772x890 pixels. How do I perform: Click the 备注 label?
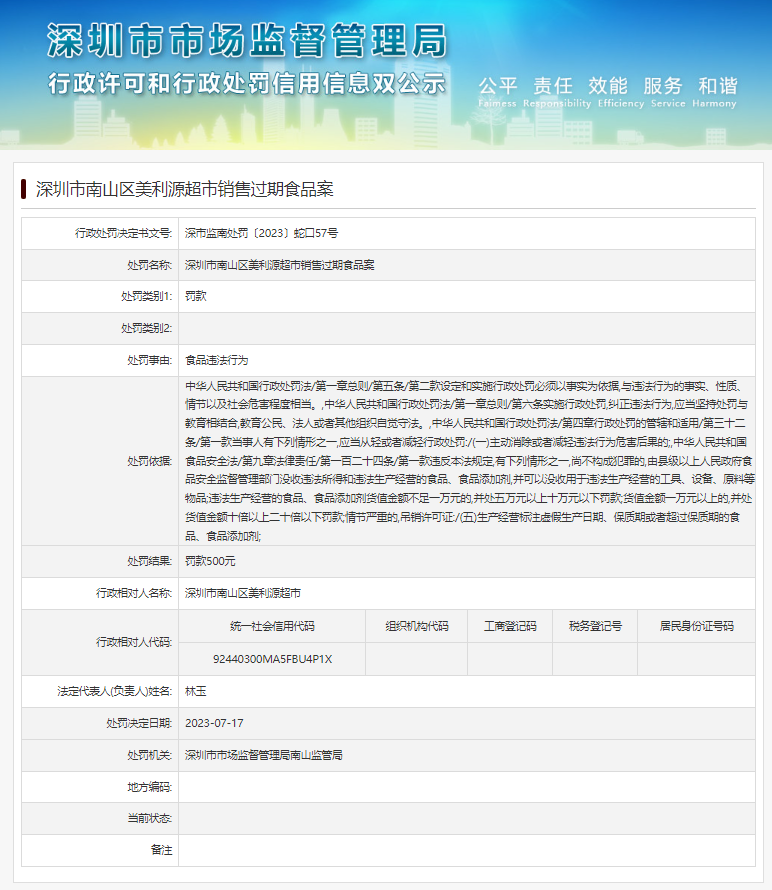pyautogui.click(x=161, y=850)
